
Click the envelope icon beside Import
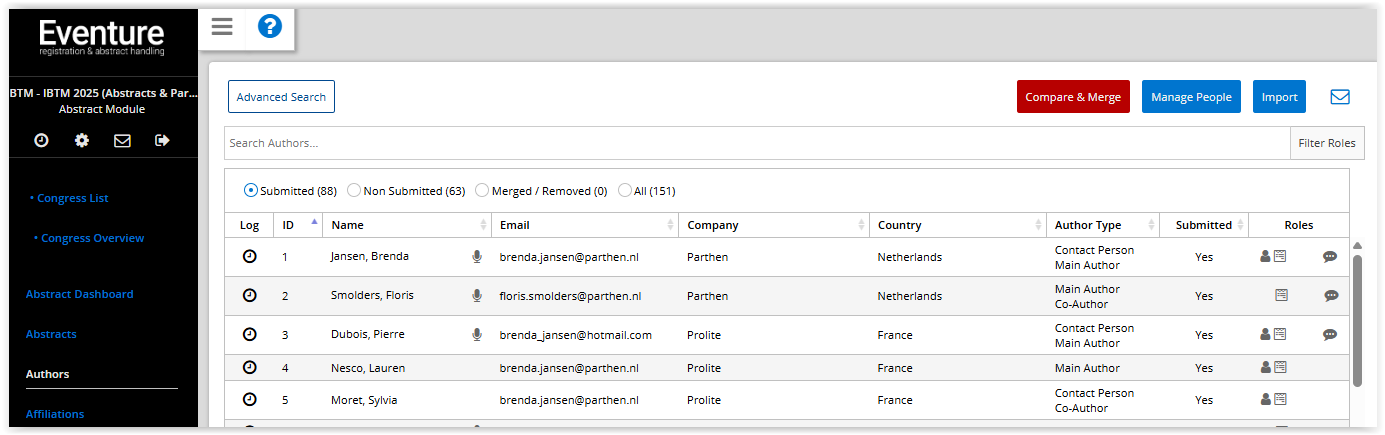point(1340,97)
